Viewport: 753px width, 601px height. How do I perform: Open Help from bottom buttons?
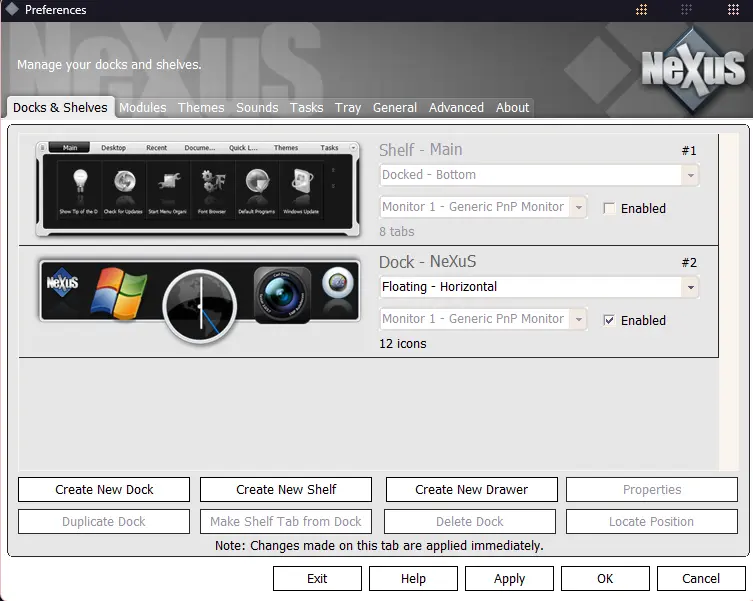pyautogui.click(x=413, y=578)
